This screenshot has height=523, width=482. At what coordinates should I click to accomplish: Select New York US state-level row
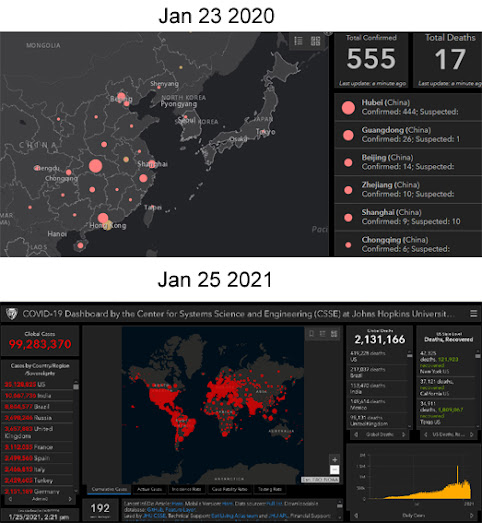447,362
